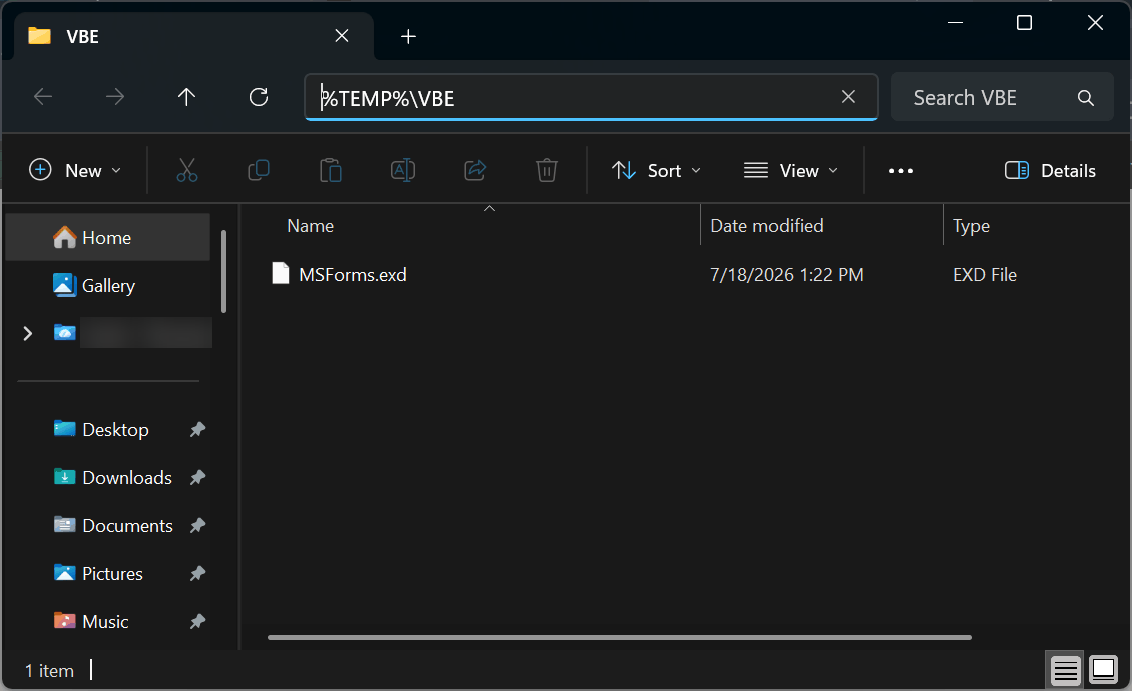
Task: Refresh the VBE folder view
Action: pos(258,97)
